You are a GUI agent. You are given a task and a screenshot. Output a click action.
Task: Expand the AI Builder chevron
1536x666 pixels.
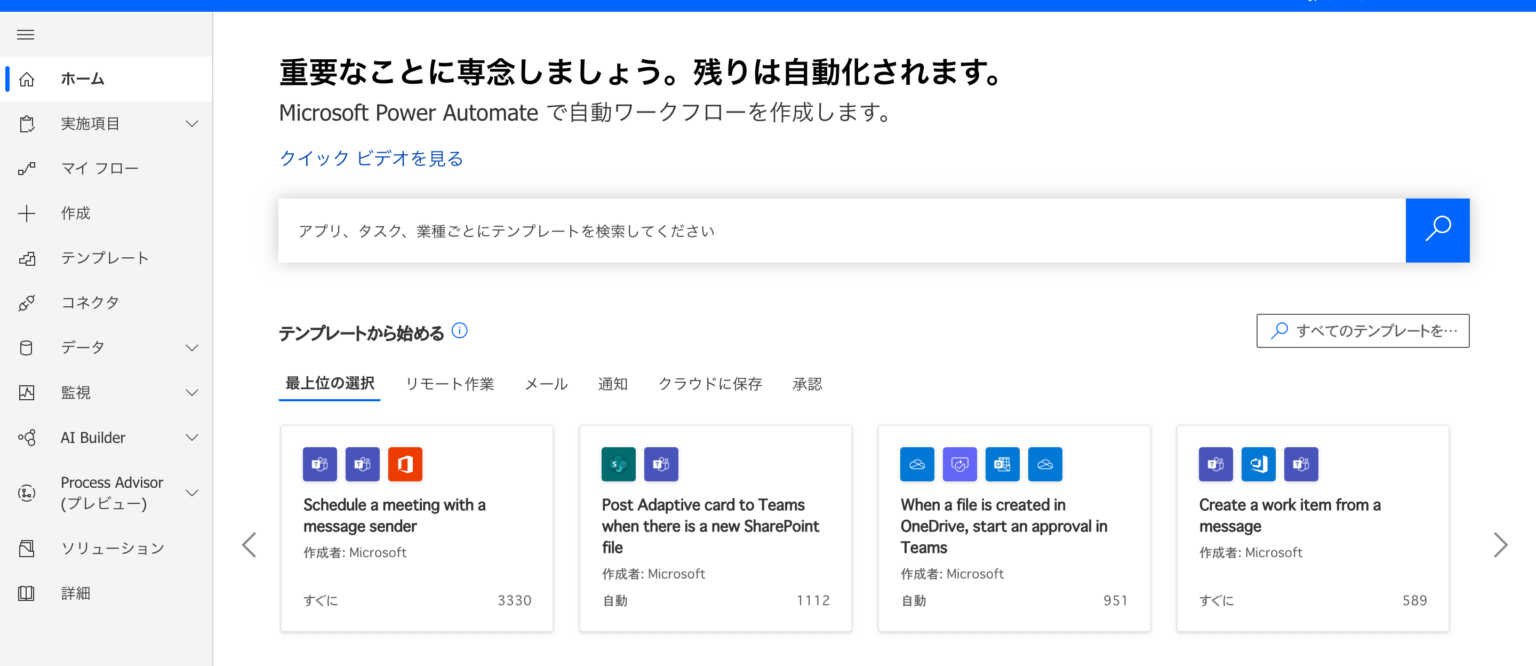click(x=192, y=438)
